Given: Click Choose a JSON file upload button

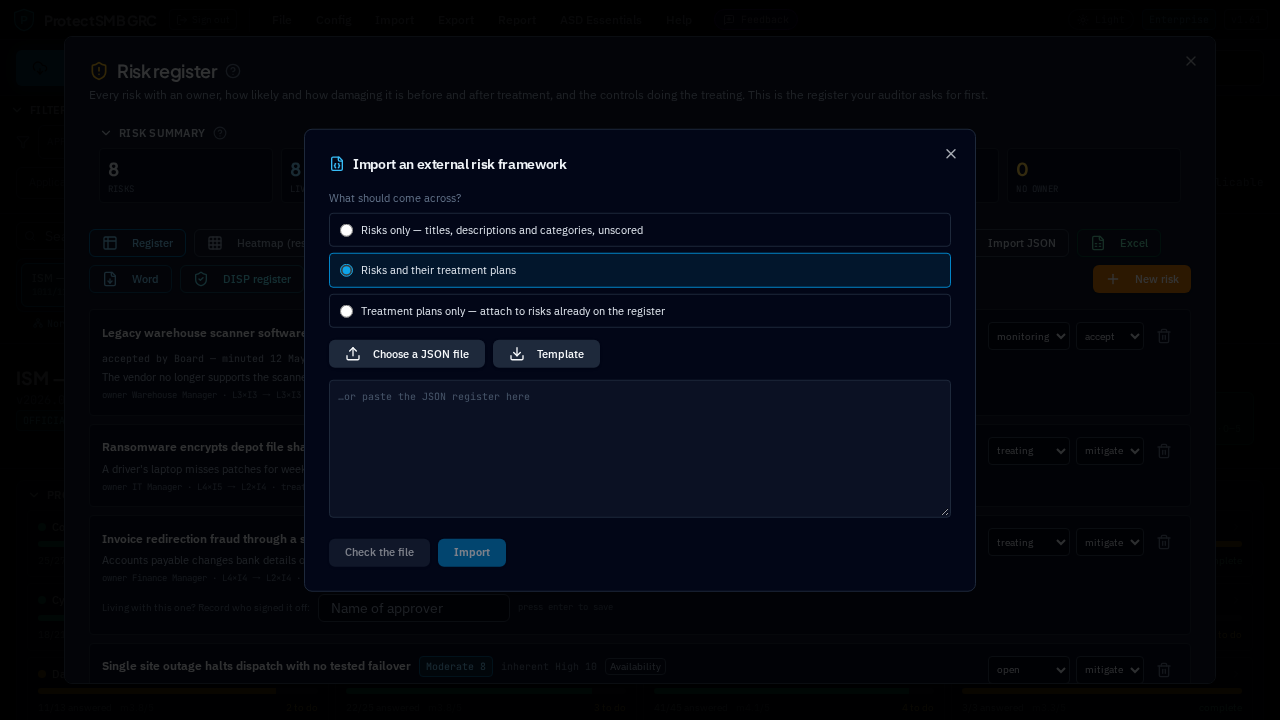Looking at the screenshot, I should [407, 354].
